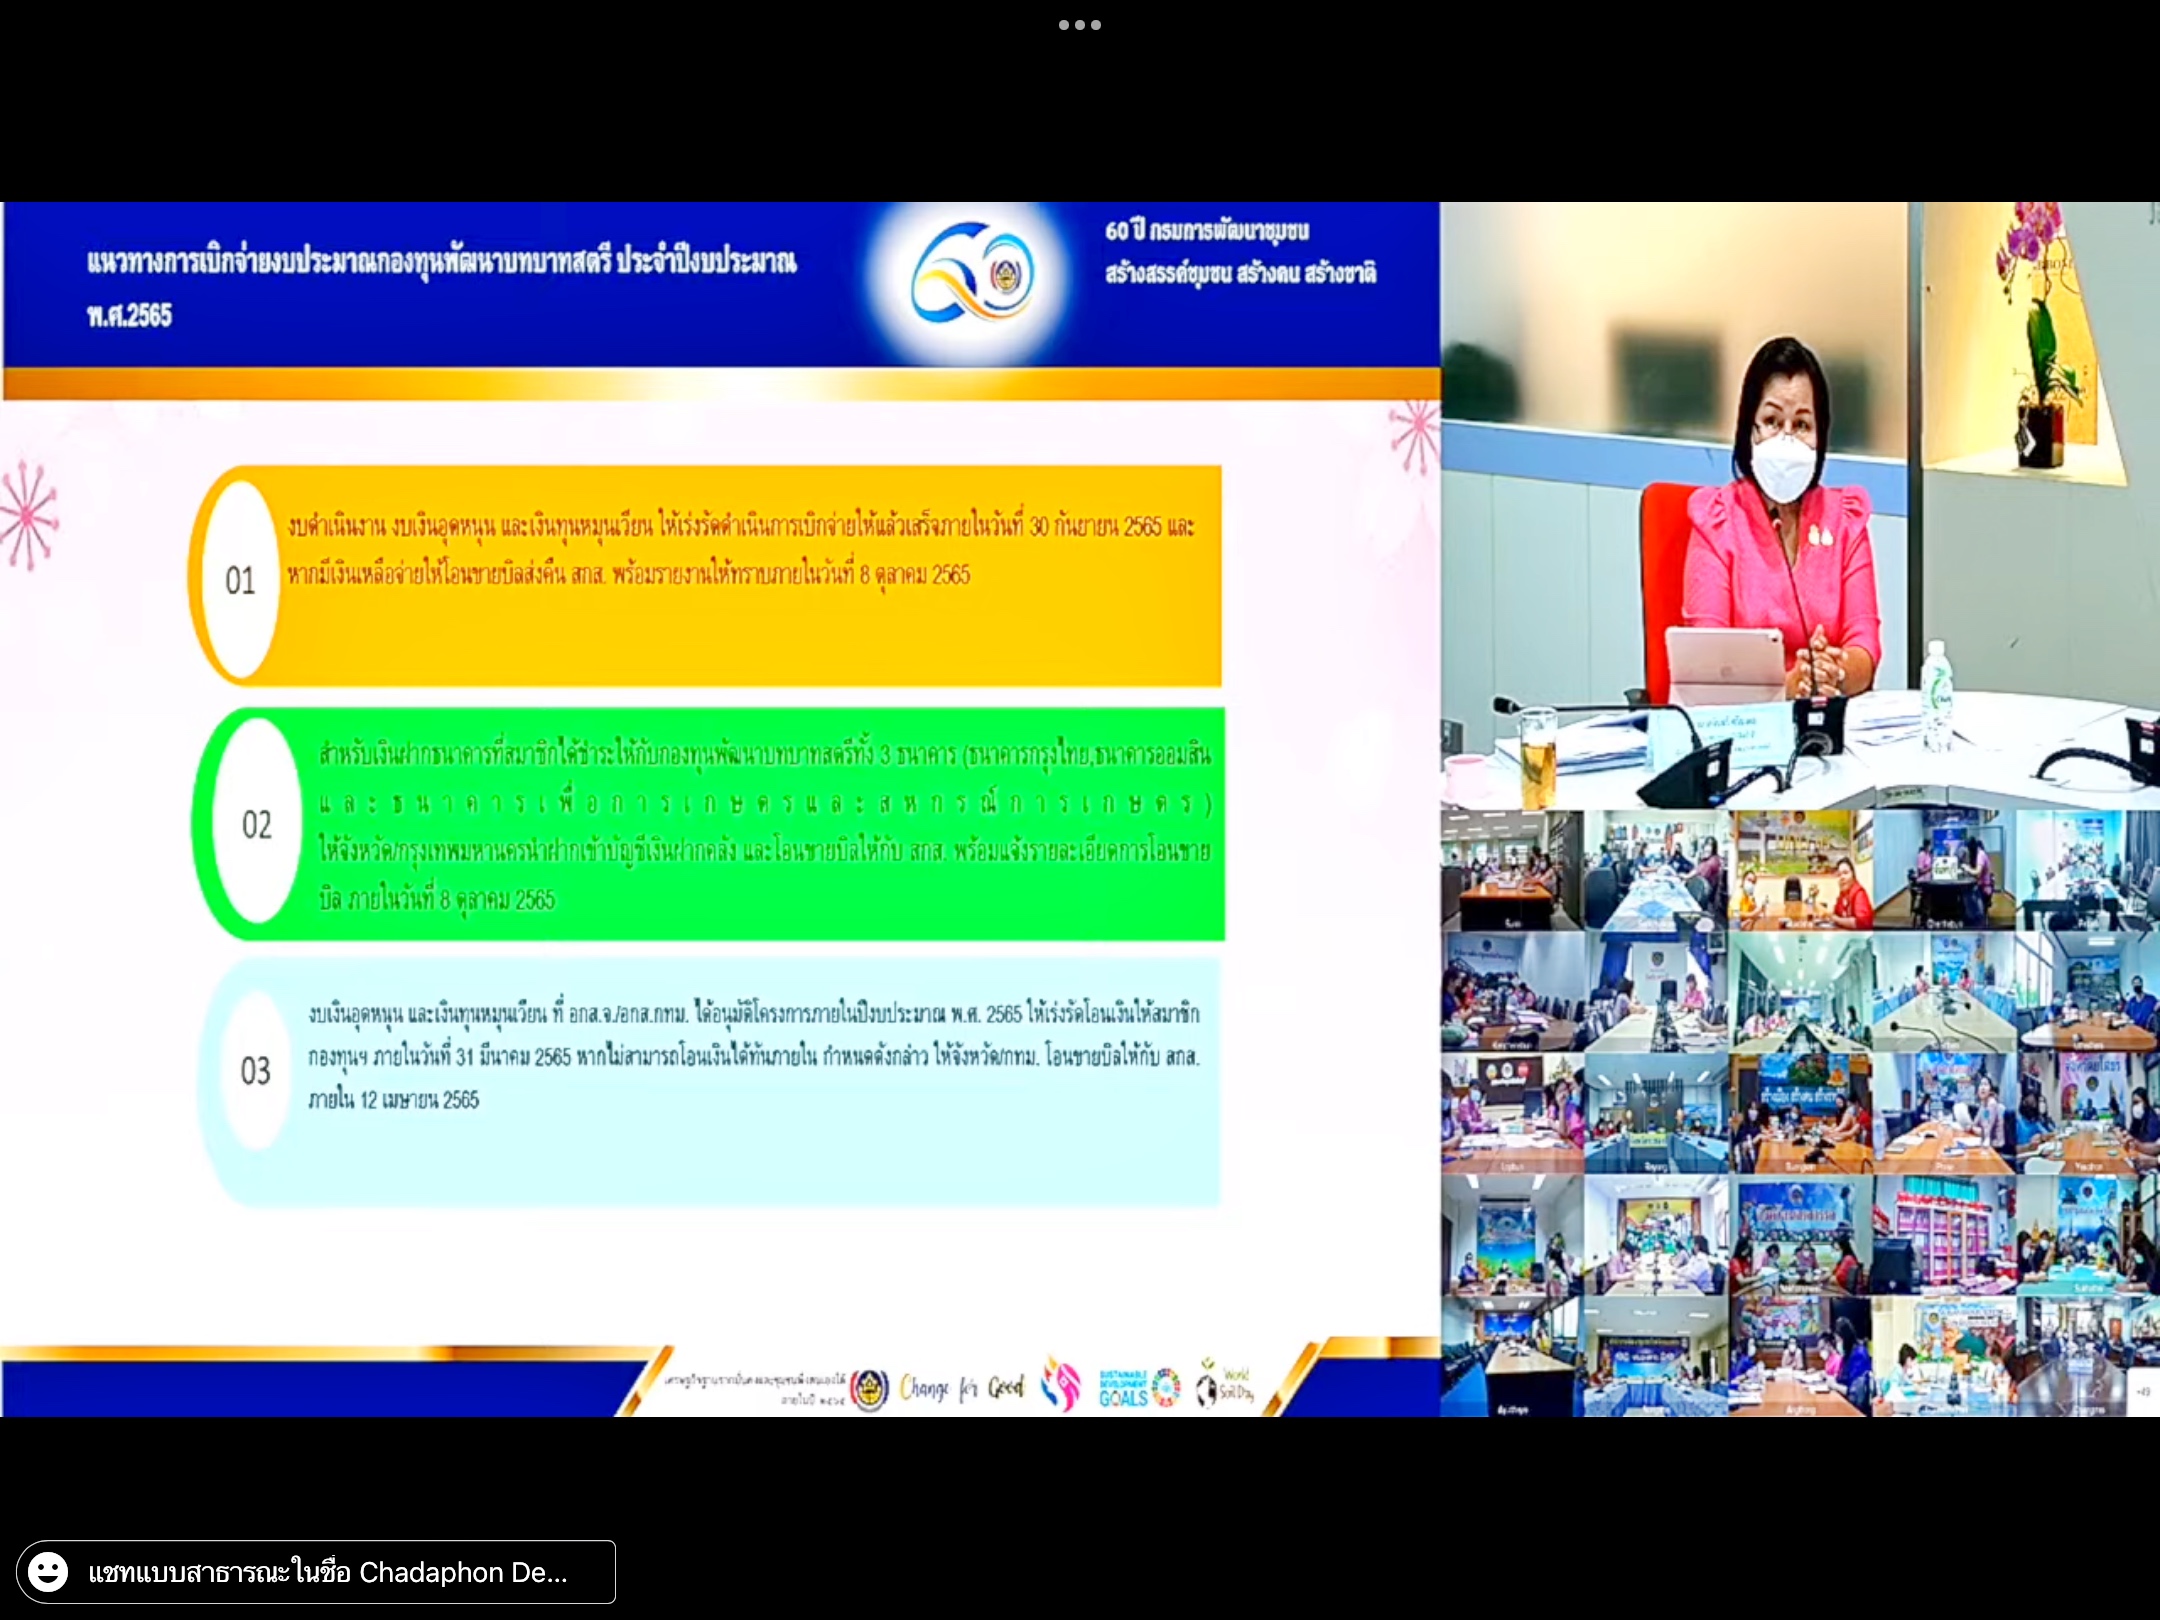Select the yellow box line starting 'หากมีเงินเหลือจ่าย'

point(628,574)
